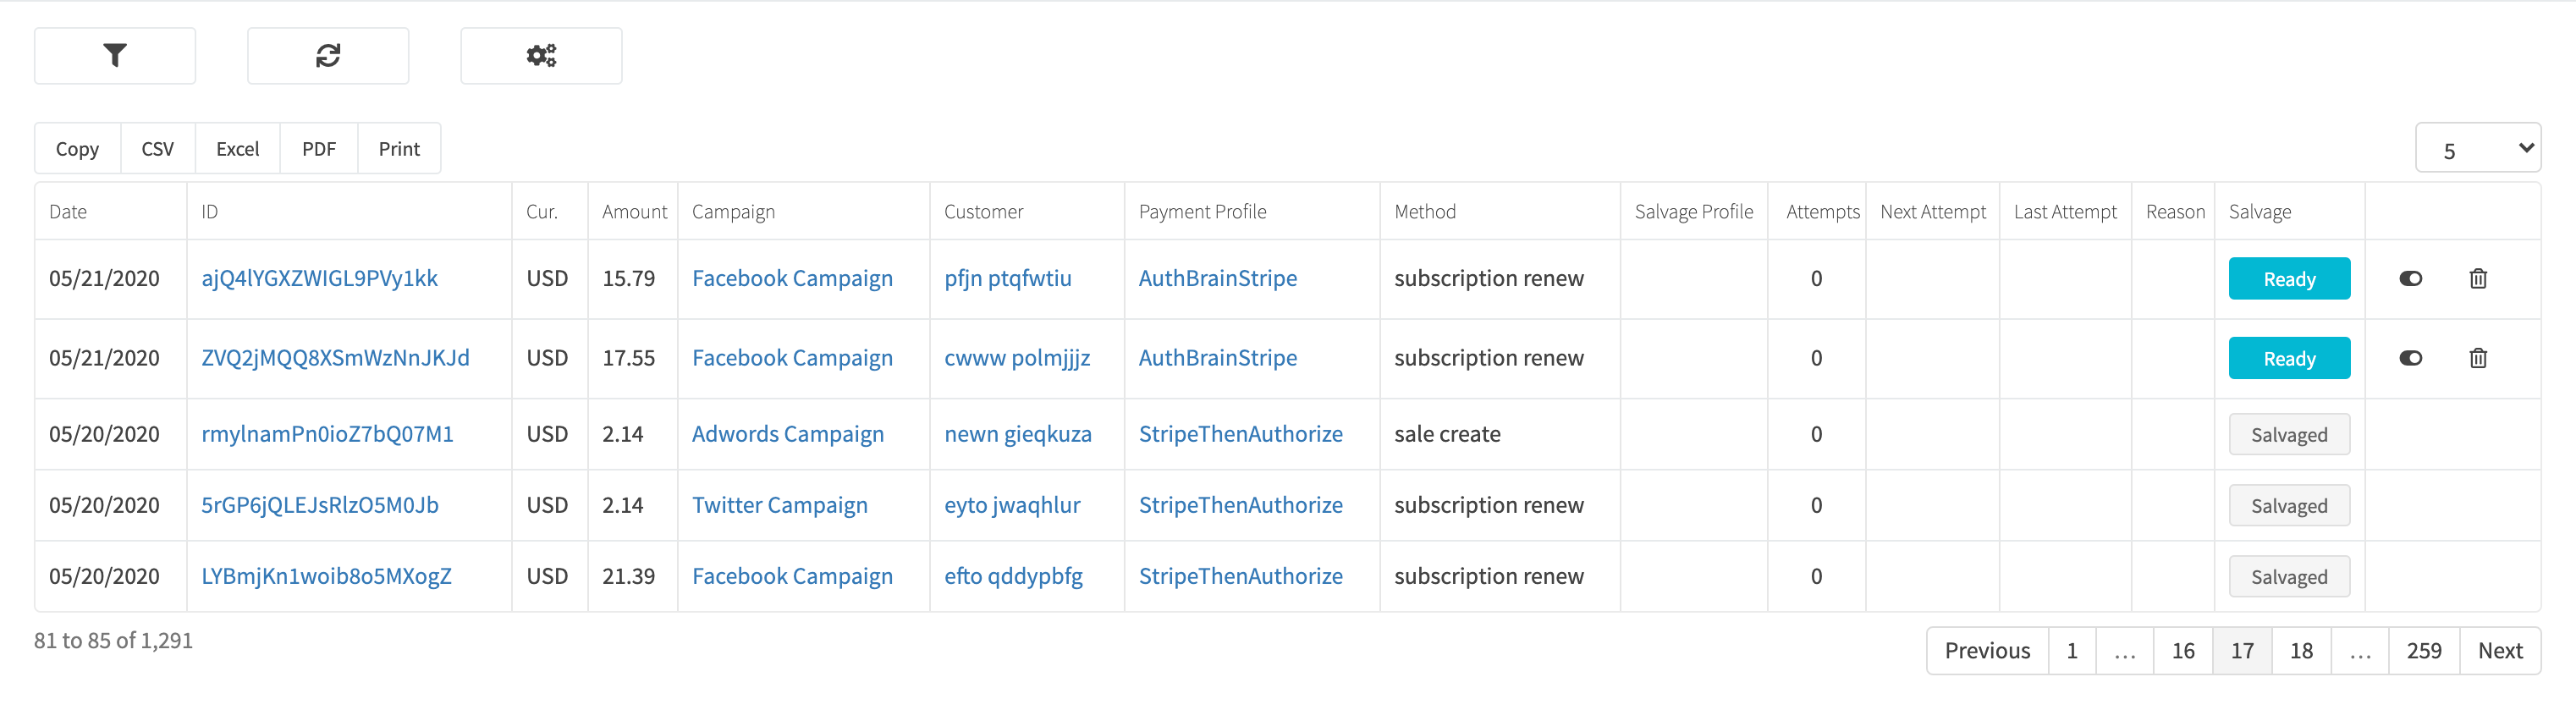Screen dimensions: 2576x721
Task: Open the Twitter Campaign link
Action: tap(780, 506)
